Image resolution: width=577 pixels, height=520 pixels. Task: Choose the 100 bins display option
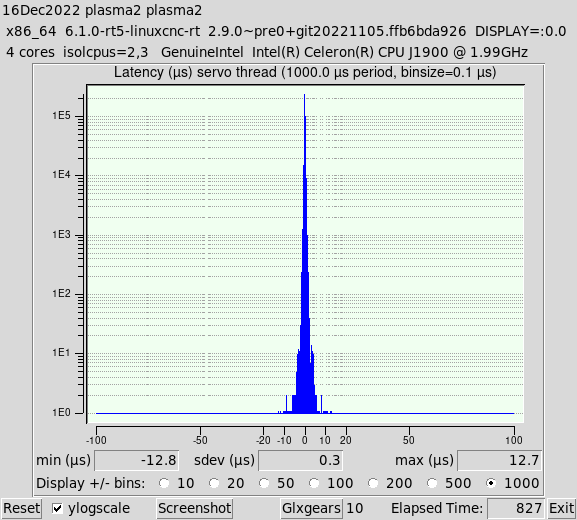(314, 483)
